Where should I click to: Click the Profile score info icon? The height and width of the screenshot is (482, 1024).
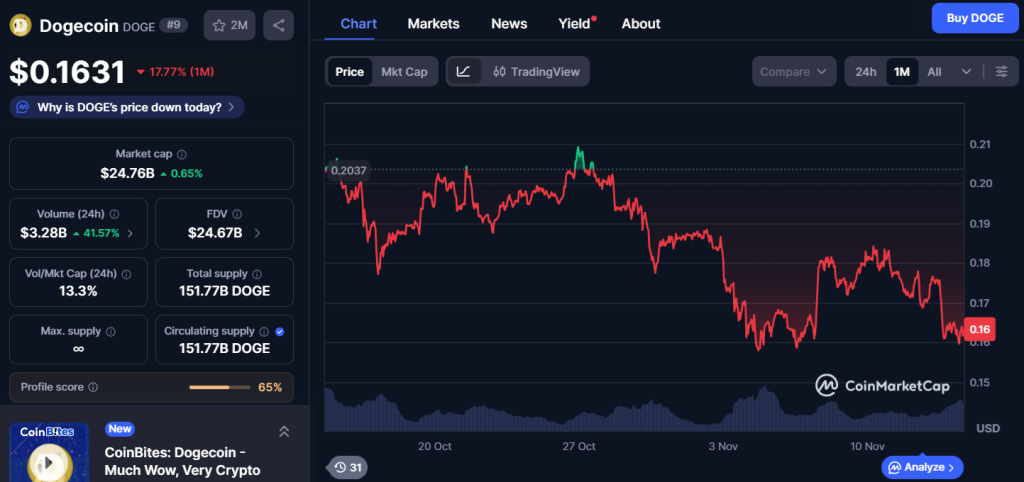click(x=93, y=387)
